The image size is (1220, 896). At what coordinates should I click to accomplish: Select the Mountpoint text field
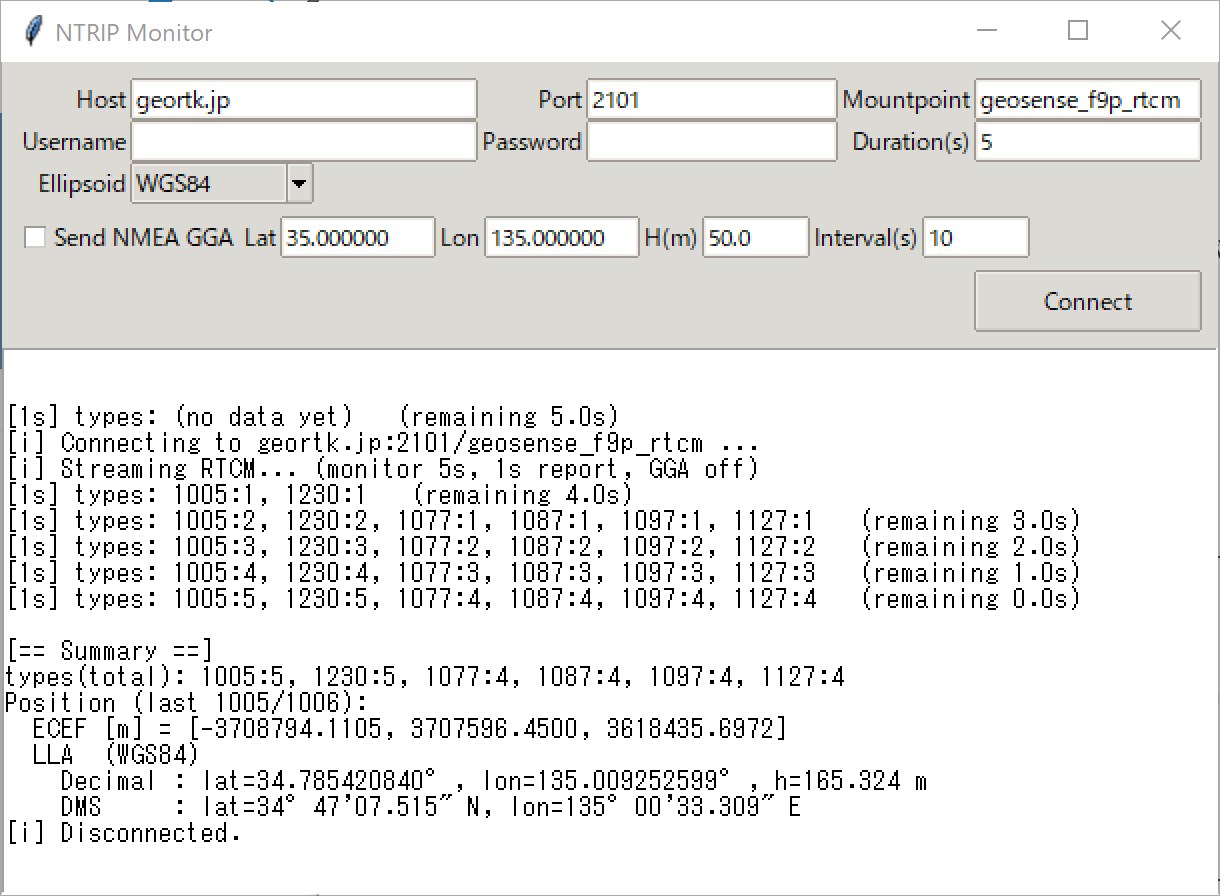pyautogui.click(x=1087, y=100)
